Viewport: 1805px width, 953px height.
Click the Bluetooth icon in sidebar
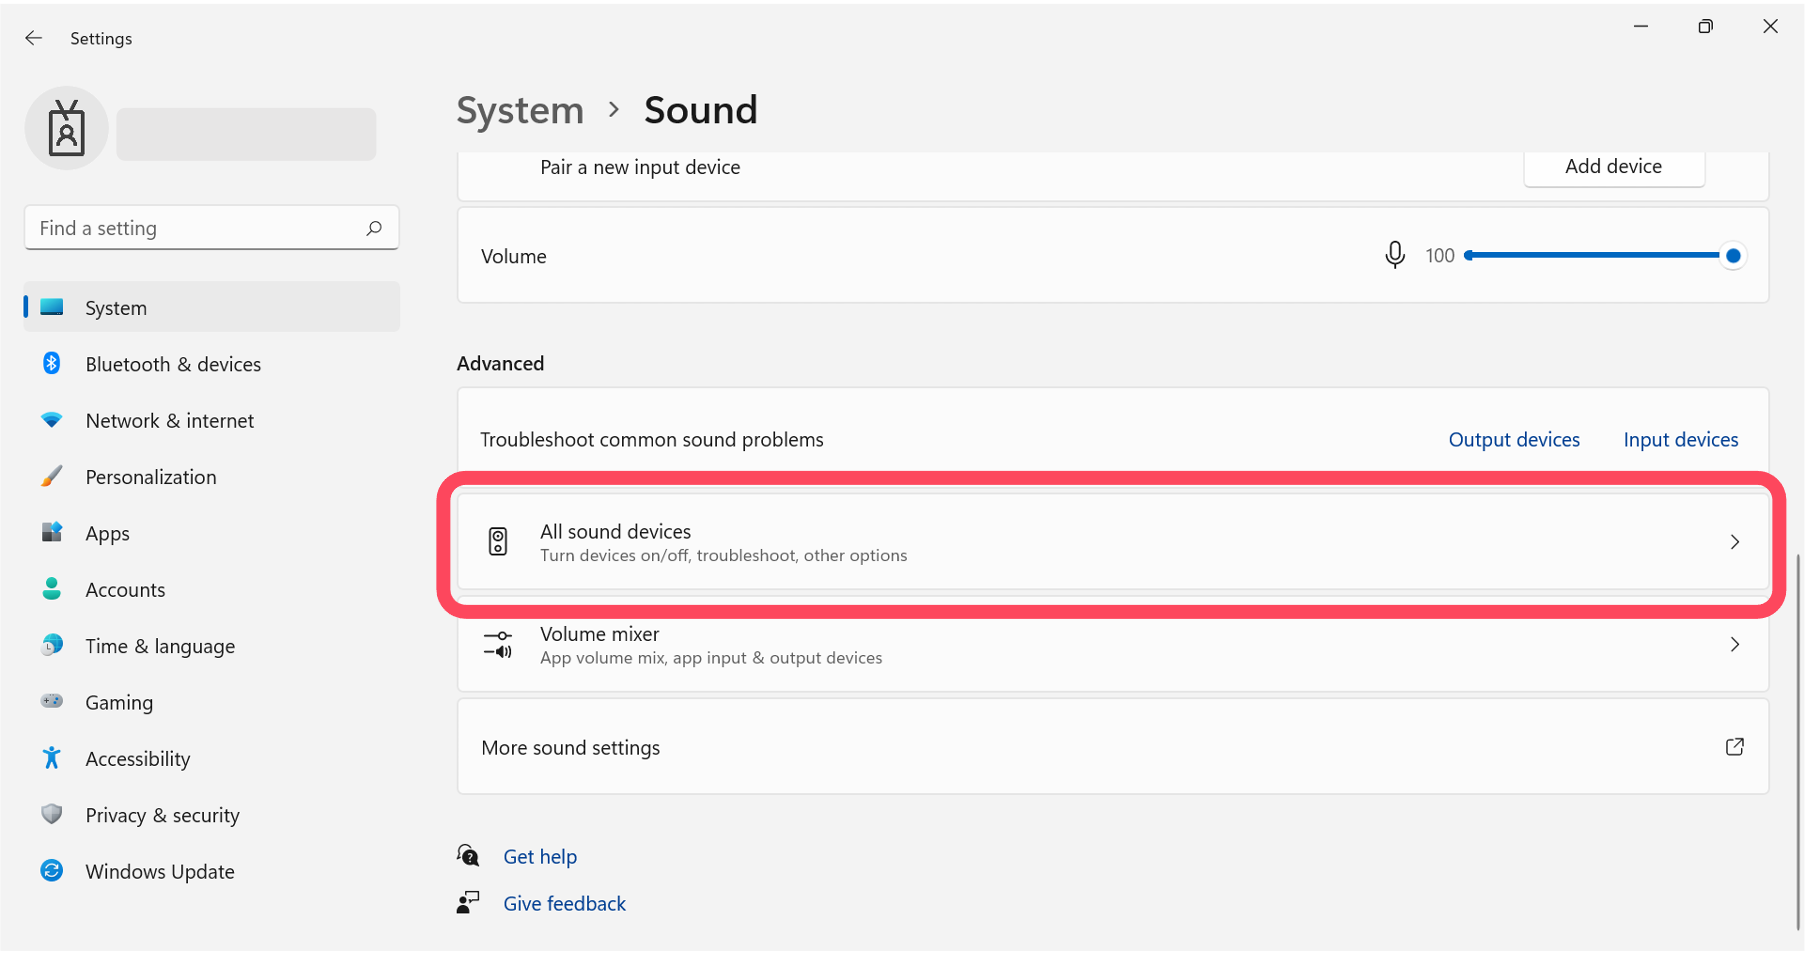(52, 363)
